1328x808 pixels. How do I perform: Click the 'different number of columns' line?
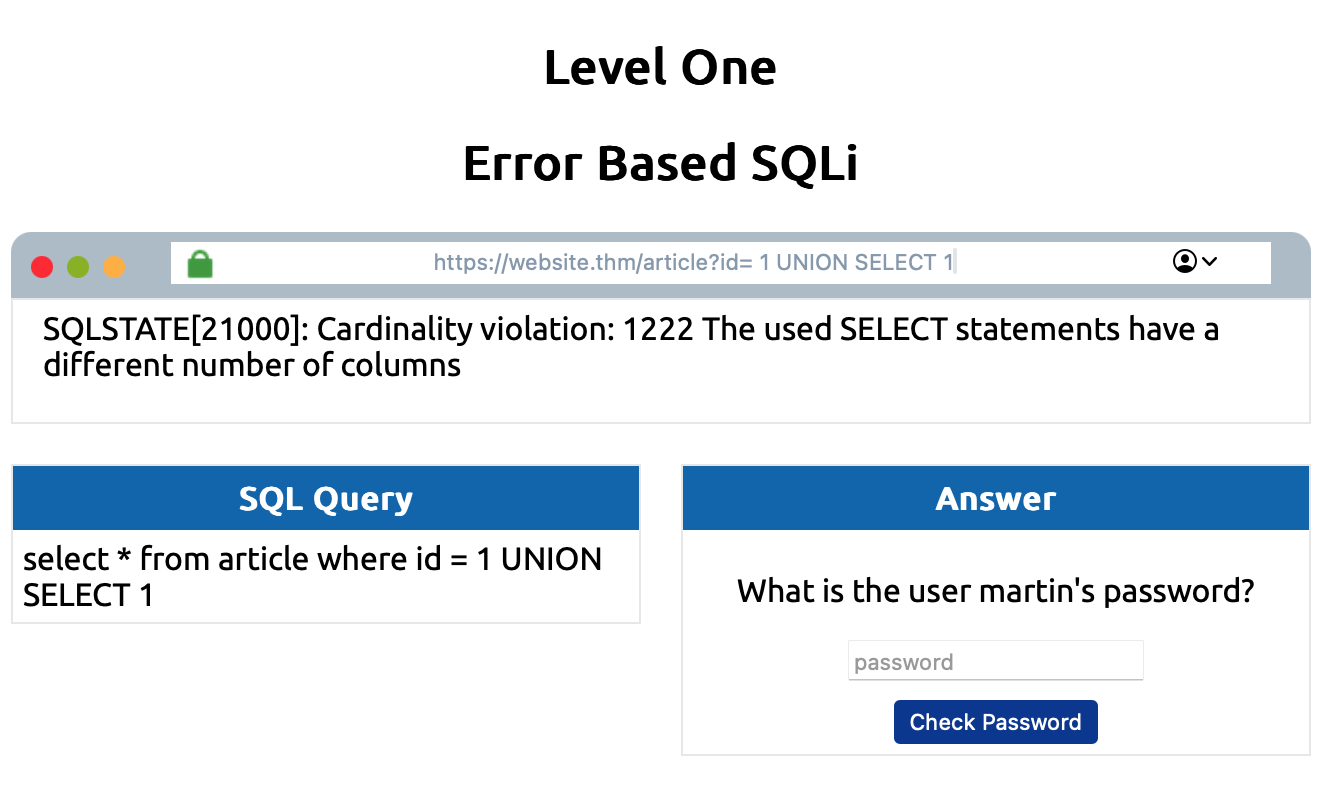point(252,365)
